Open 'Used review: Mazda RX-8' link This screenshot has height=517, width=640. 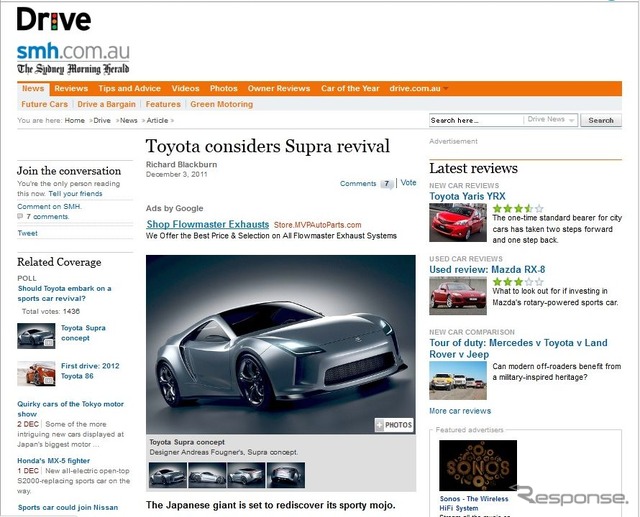coord(487,270)
